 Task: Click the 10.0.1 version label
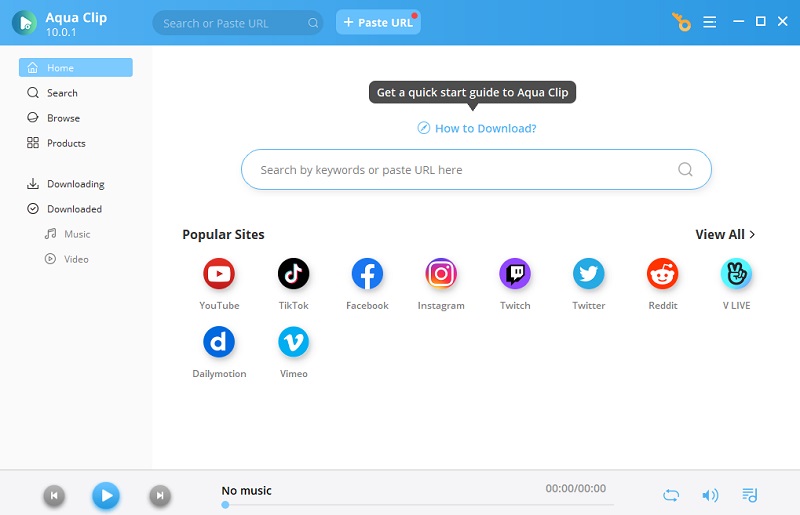61,32
